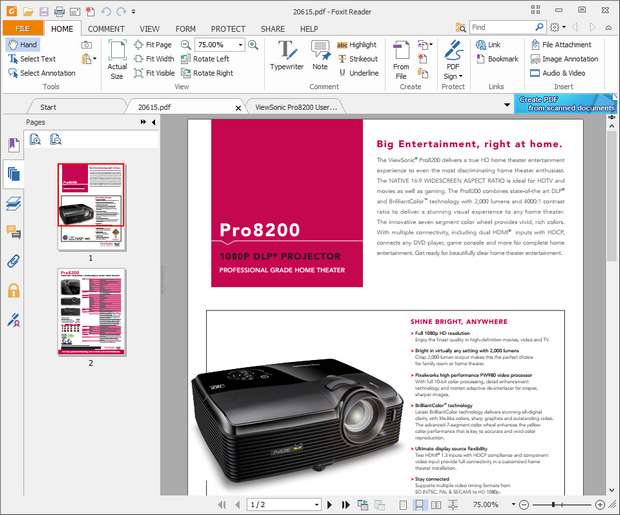The width and height of the screenshot is (620, 515).
Task: Expand the tab list dropdown arrow
Action: [507, 105]
